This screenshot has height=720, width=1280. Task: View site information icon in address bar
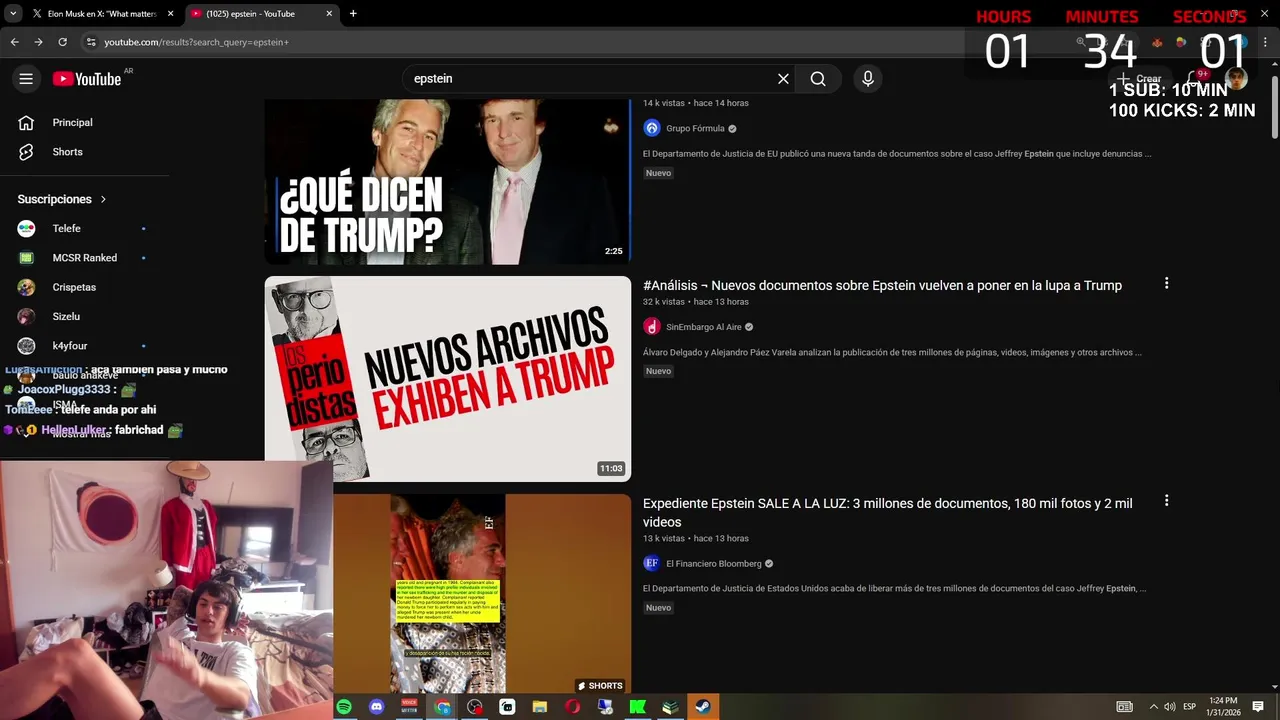click(x=91, y=42)
